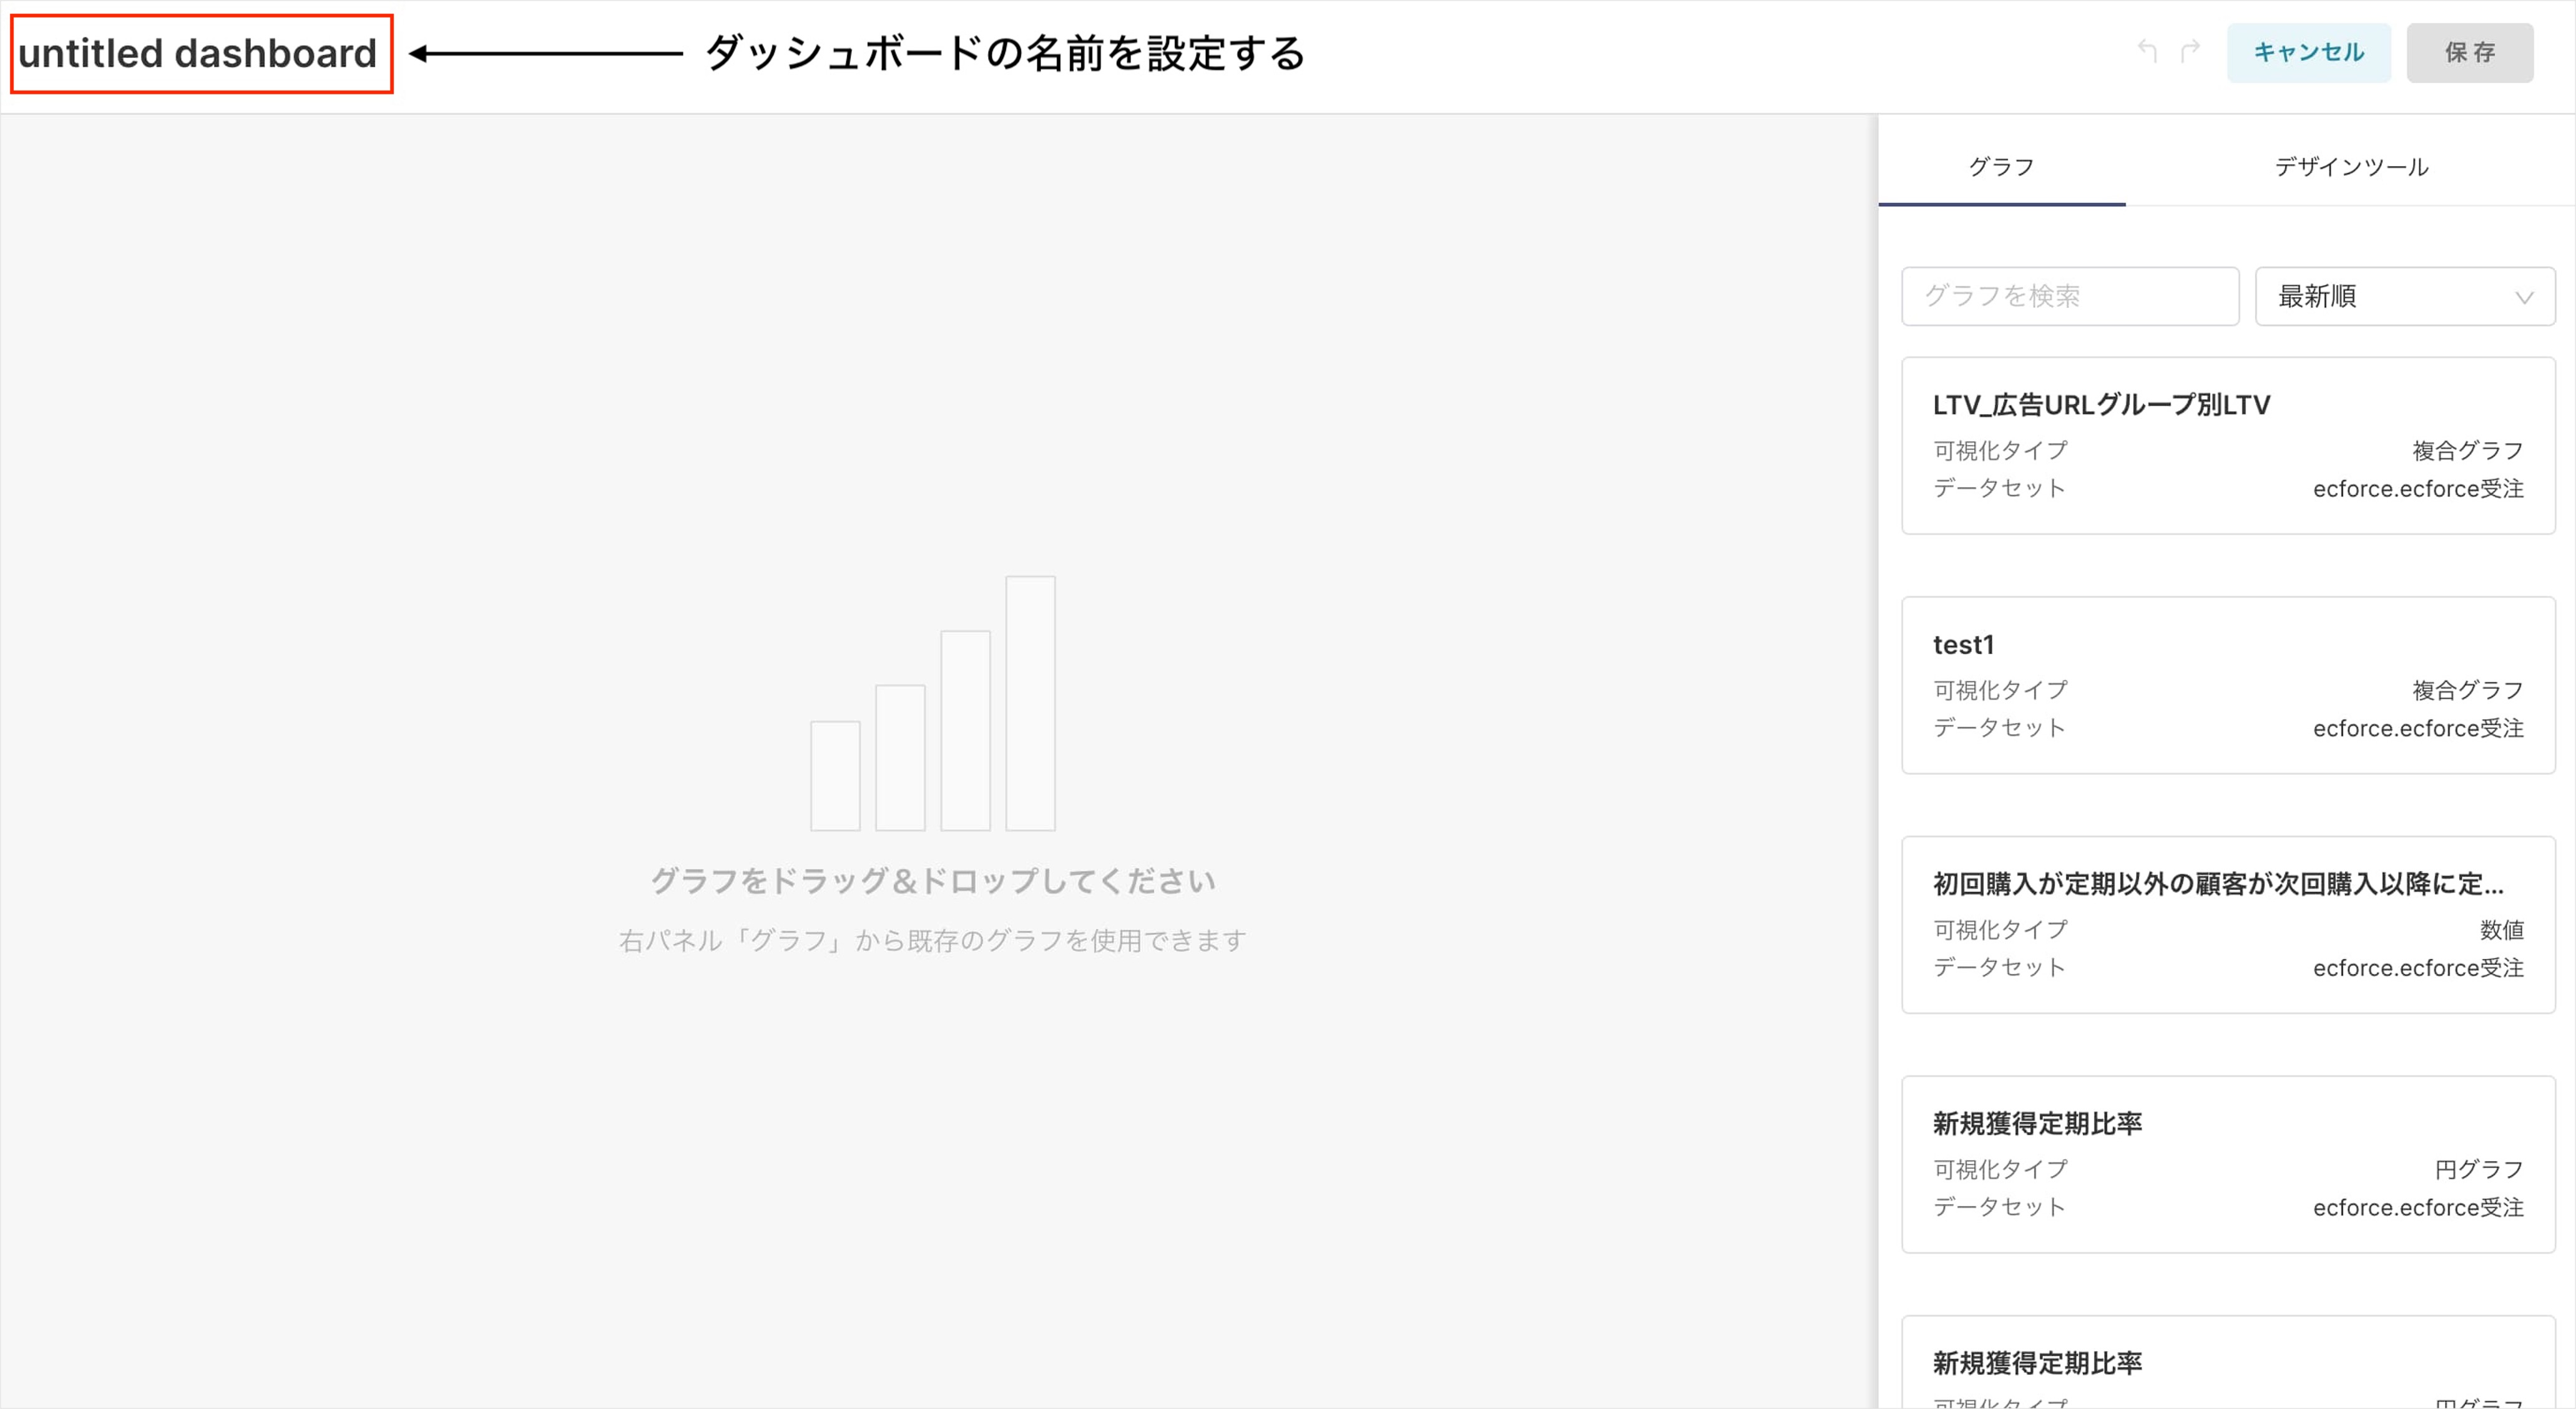This screenshot has height=1409, width=2576.
Task: Switch to the デザインツール tab
Action: (x=2351, y=166)
